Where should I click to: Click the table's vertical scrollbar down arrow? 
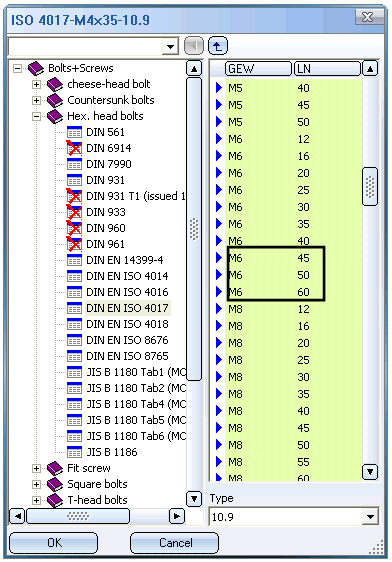(x=370, y=472)
